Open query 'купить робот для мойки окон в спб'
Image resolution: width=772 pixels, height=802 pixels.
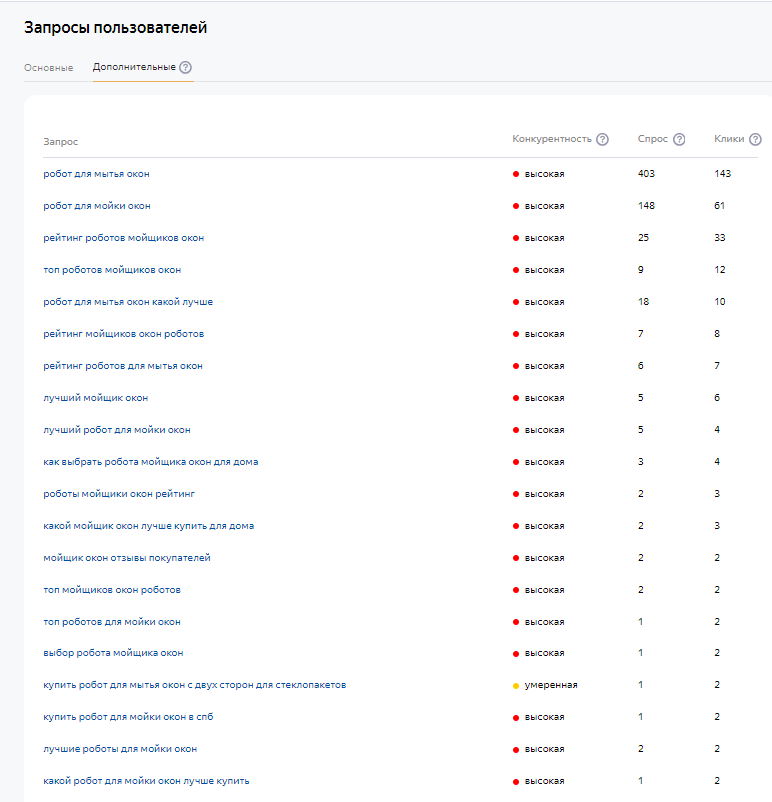coord(128,717)
